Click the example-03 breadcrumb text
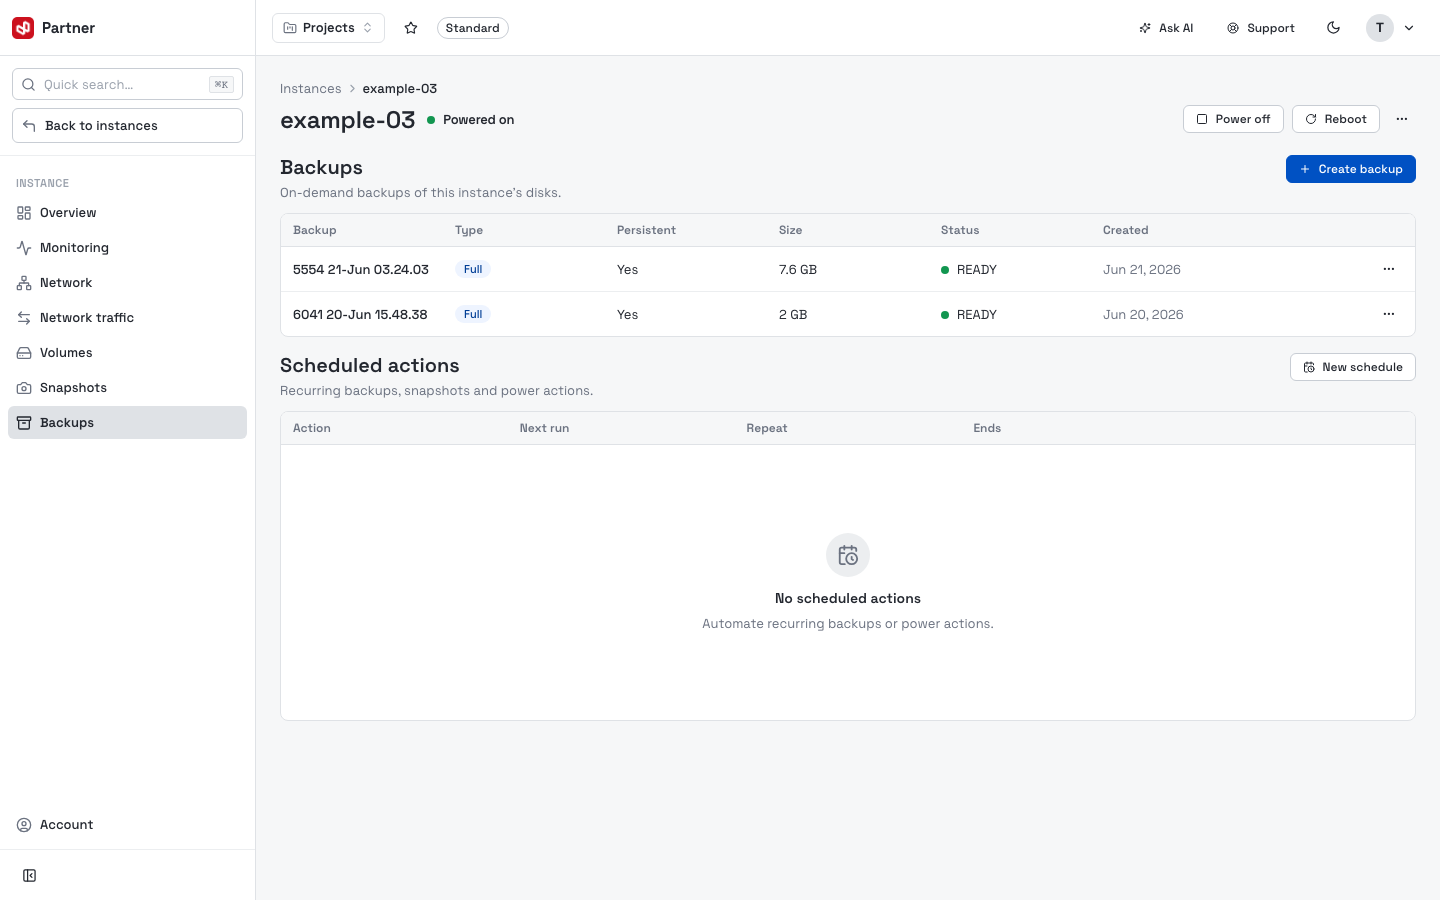 tap(400, 88)
